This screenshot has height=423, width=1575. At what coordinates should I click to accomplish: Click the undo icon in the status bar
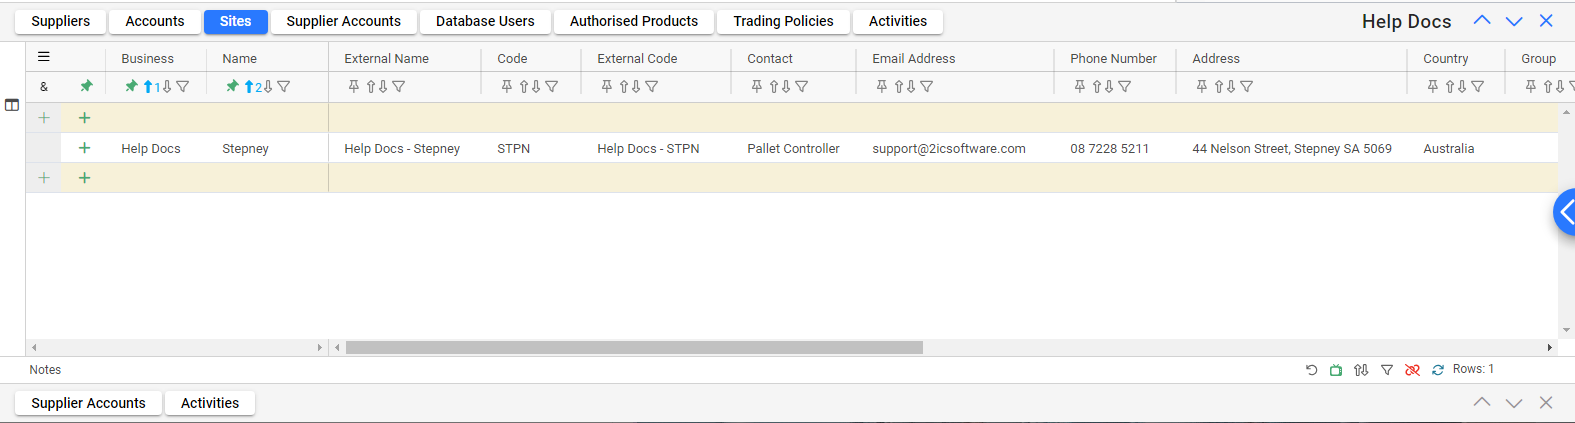pyautogui.click(x=1312, y=370)
